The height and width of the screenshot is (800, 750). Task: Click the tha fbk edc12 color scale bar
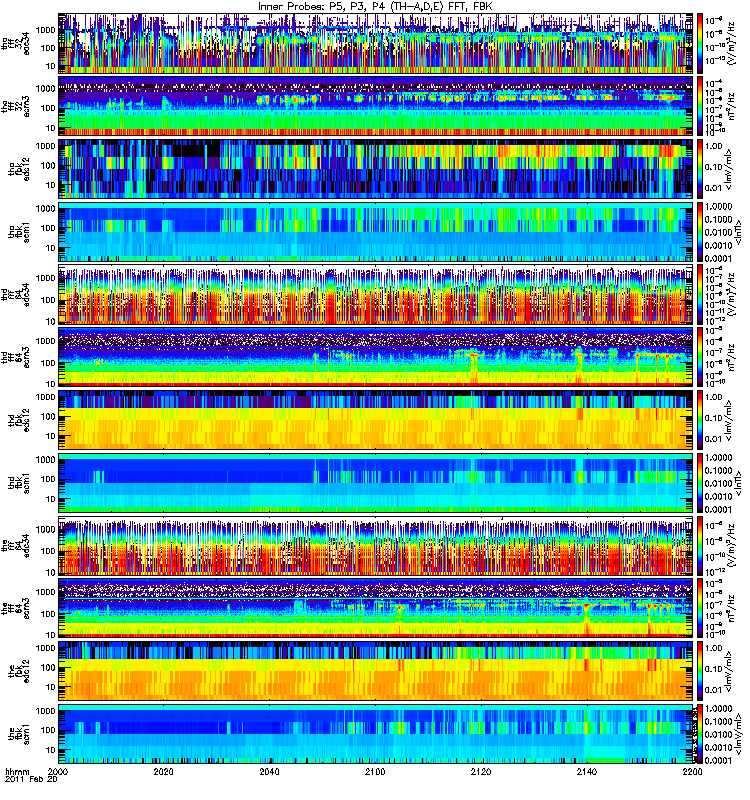click(700, 169)
